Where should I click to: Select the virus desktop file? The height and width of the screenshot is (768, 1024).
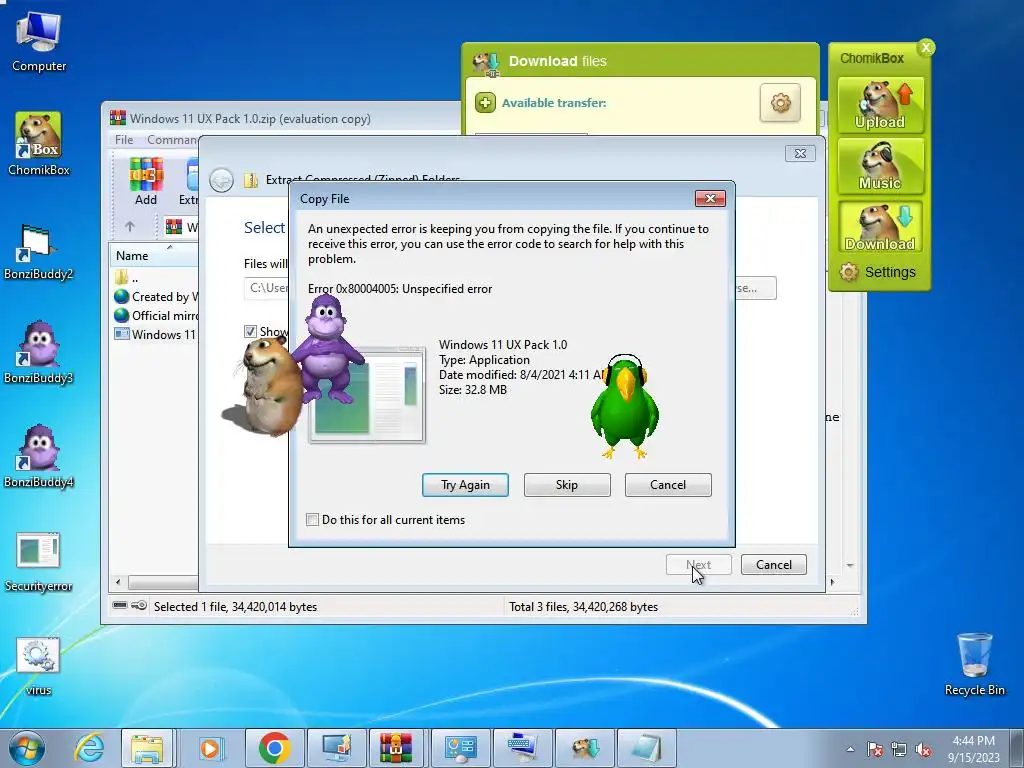[39, 666]
